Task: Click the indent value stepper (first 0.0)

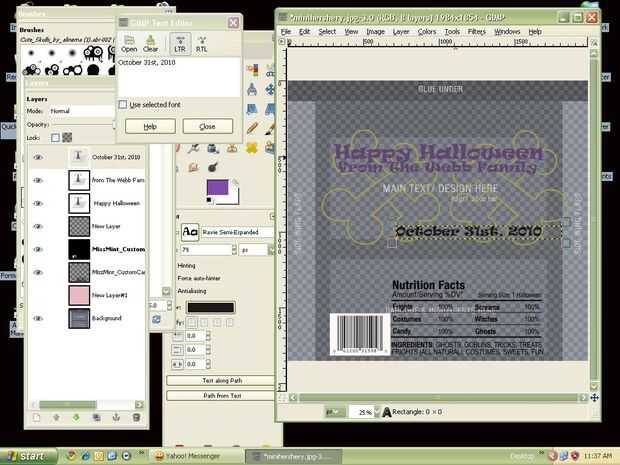Action: [208, 336]
